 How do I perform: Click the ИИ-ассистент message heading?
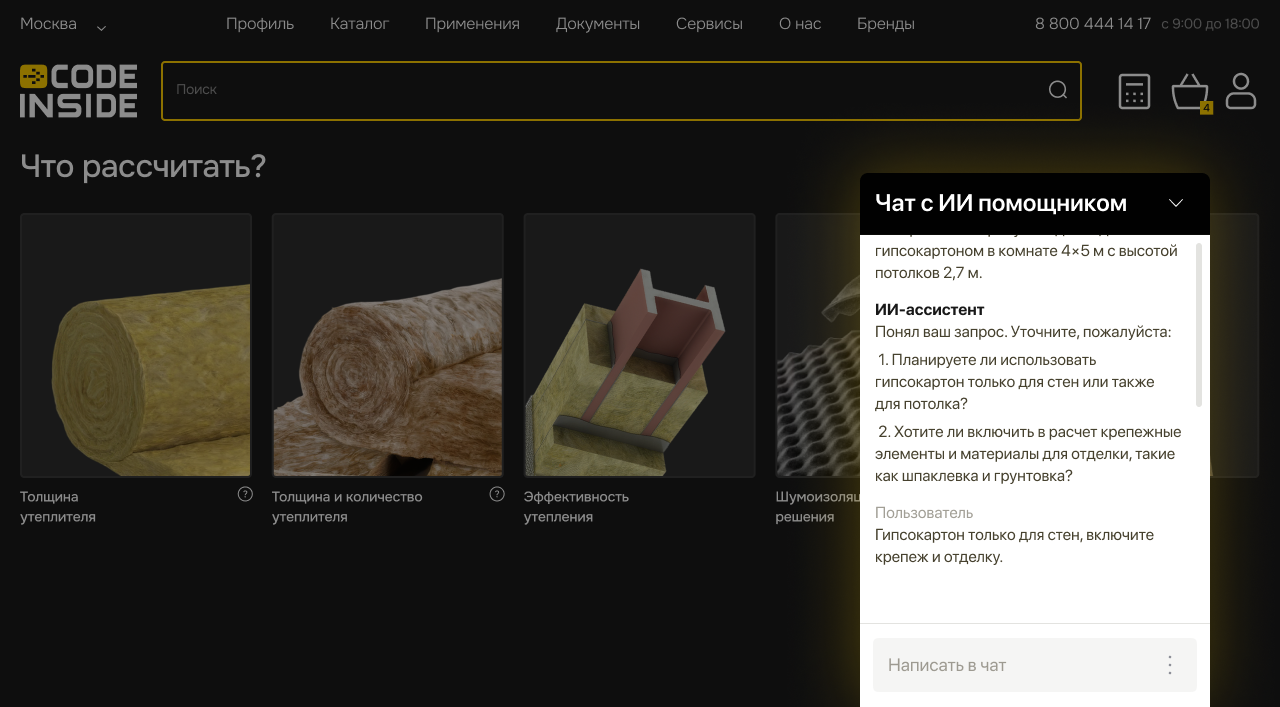[930, 310]
